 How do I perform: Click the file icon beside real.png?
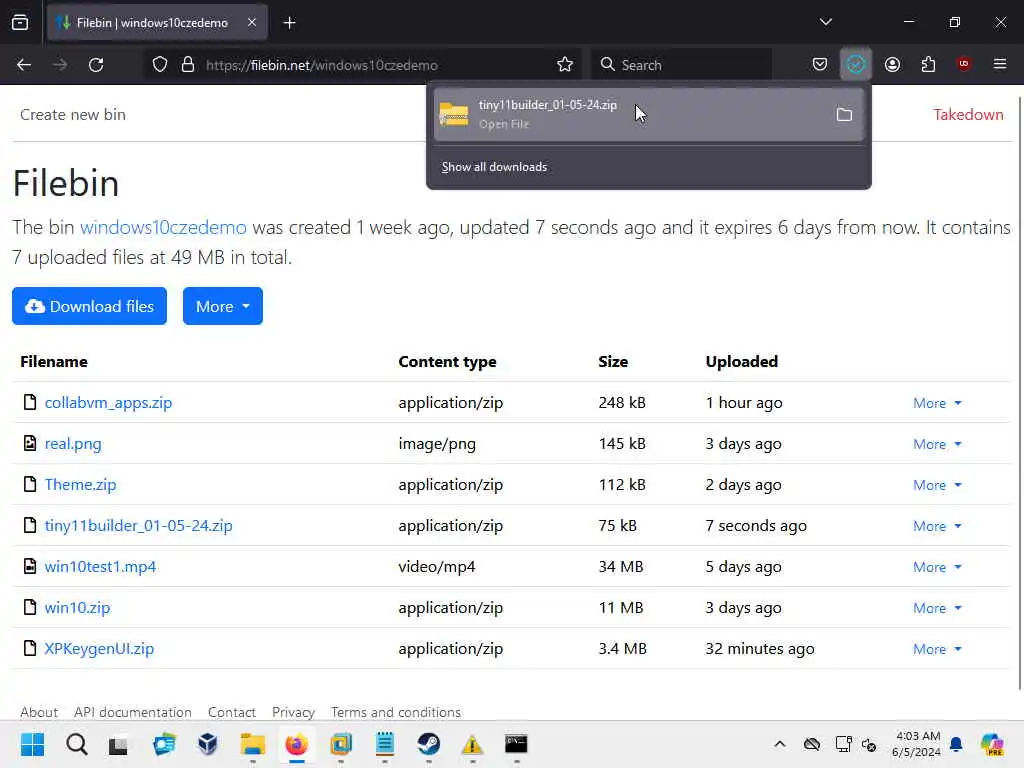click(29, 443)
